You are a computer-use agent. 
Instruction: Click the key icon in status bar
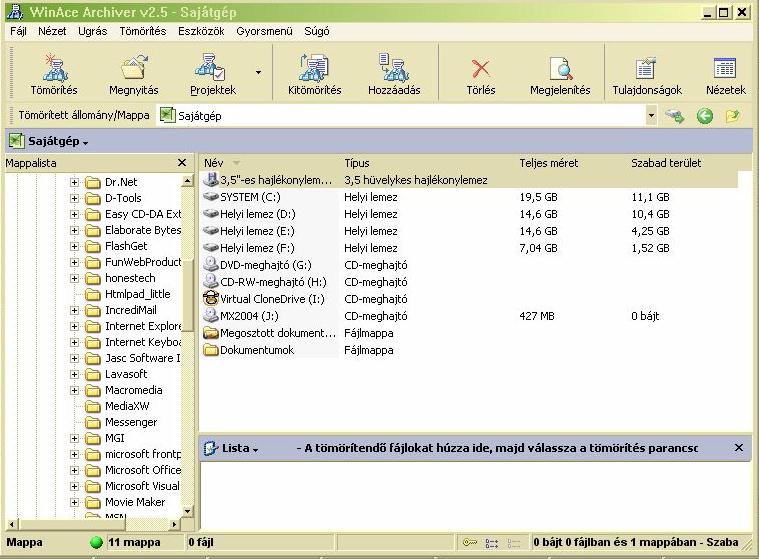pyautogui.click(x=469, y=543)
